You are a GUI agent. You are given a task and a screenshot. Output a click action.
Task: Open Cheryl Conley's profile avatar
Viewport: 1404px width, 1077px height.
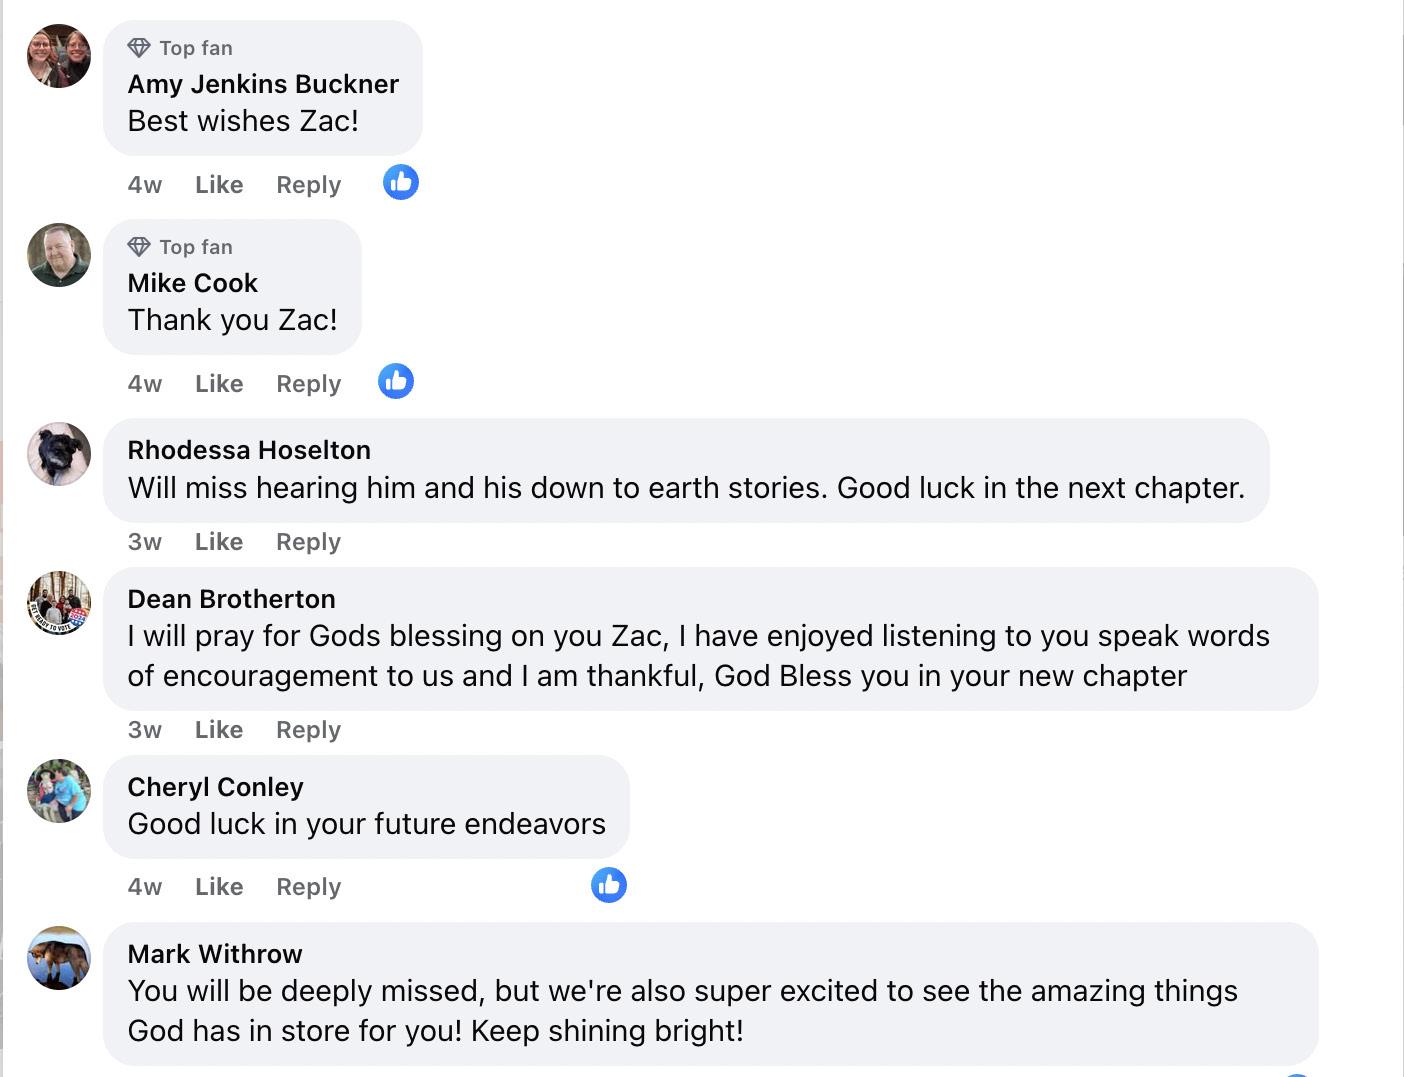click(59, 791)
